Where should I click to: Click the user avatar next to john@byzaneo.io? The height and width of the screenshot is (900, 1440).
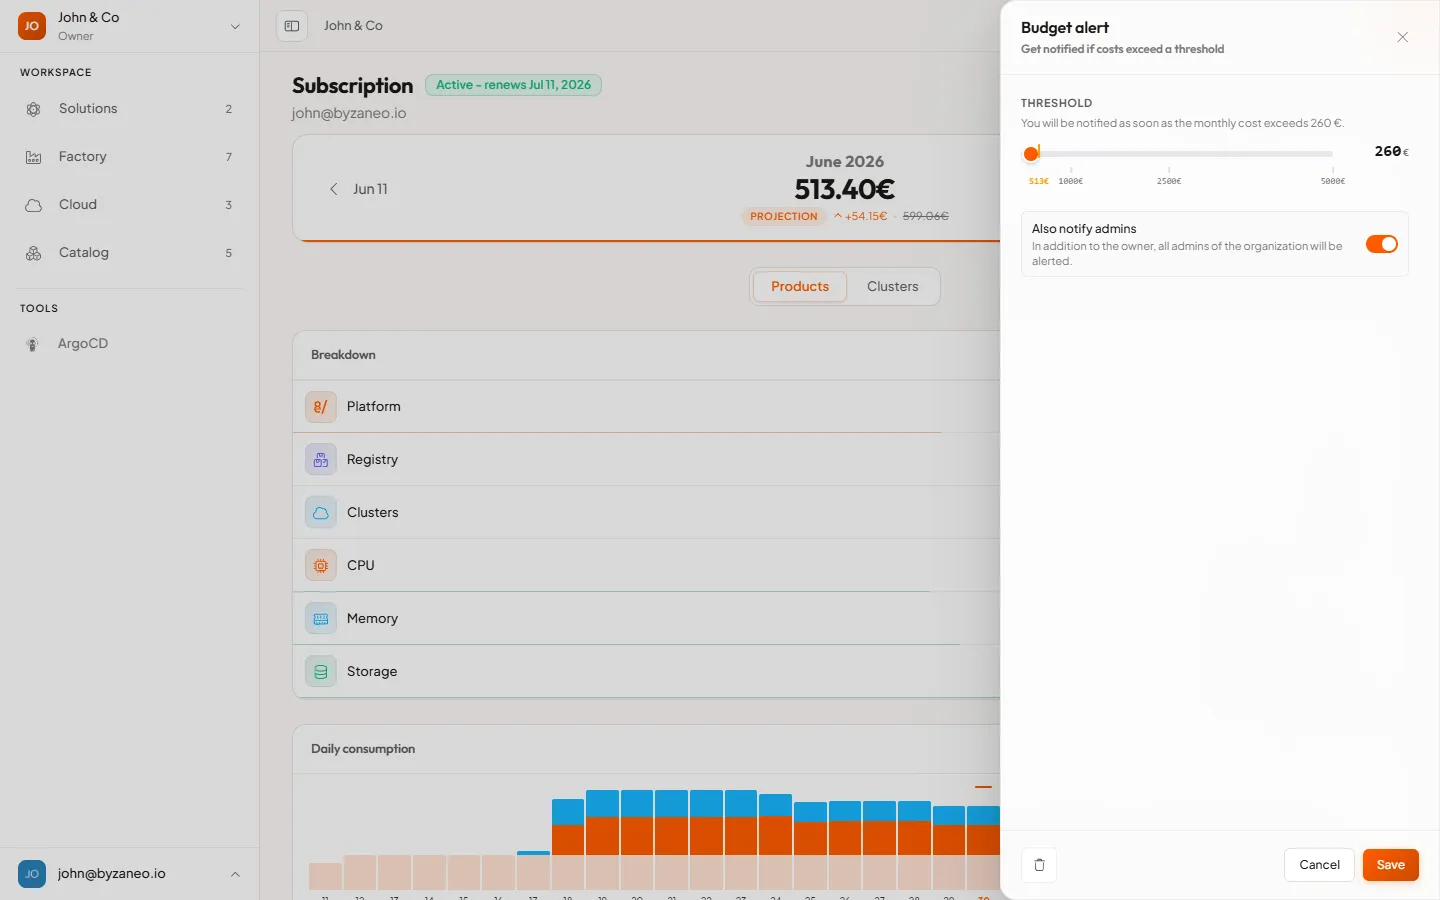point(32,874)
